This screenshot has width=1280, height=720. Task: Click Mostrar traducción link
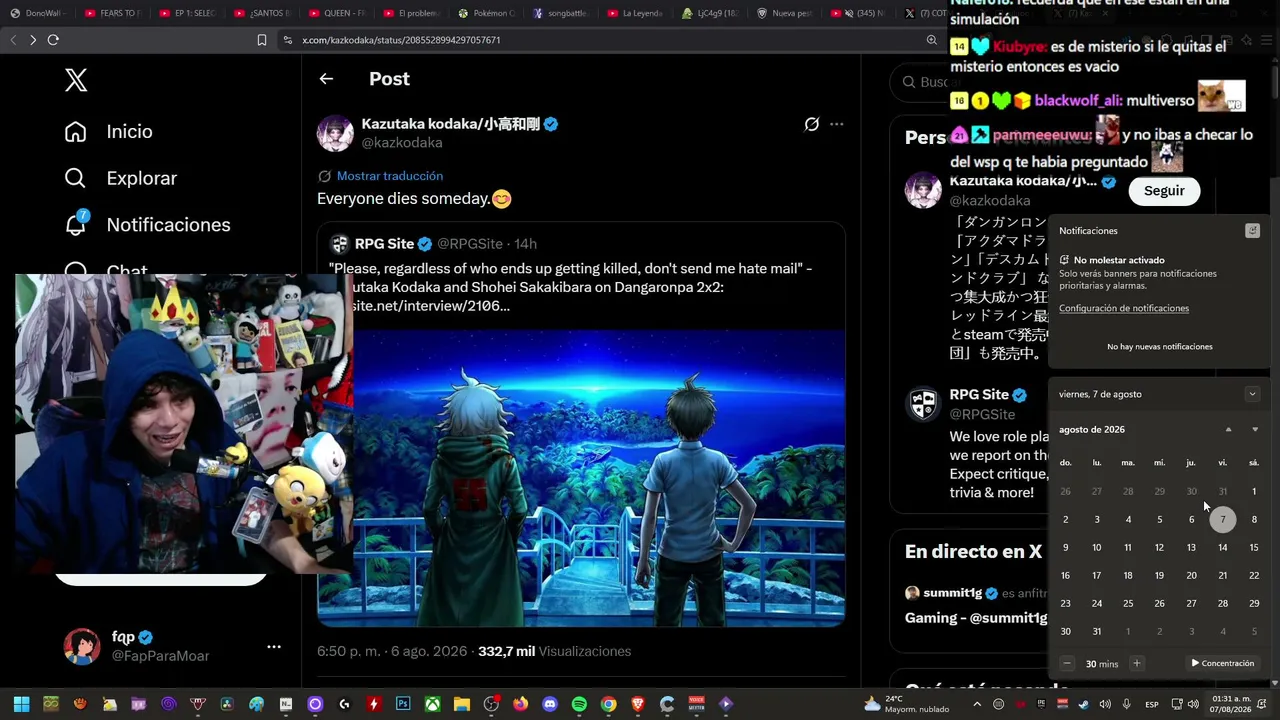tap(390, 176)
